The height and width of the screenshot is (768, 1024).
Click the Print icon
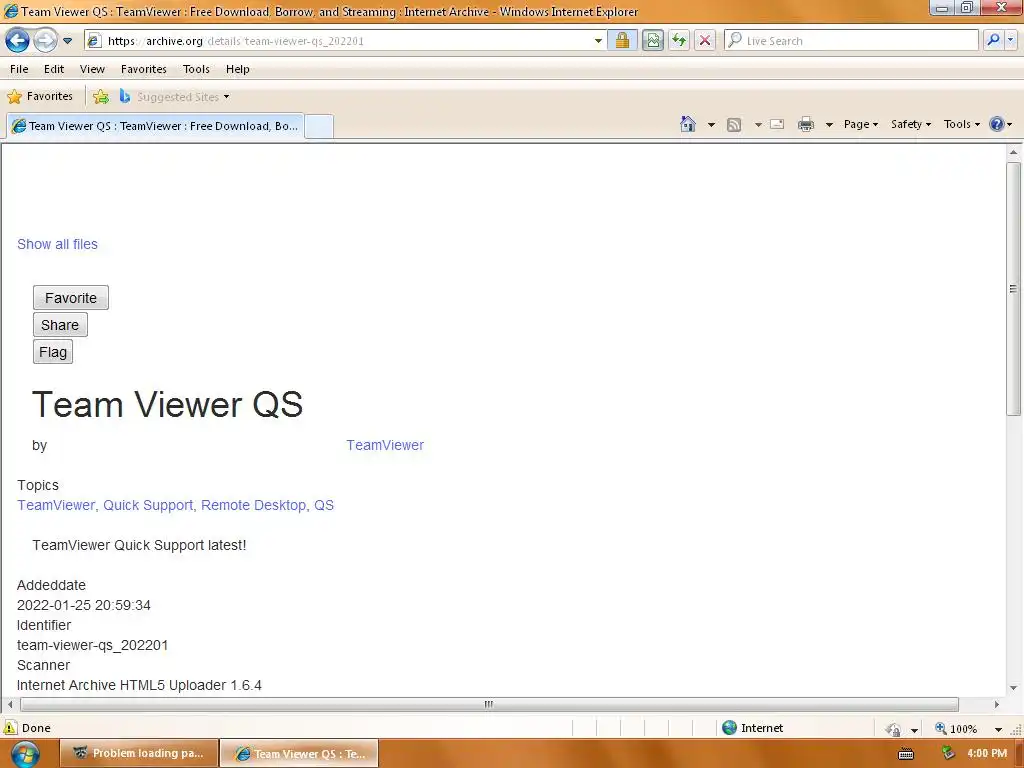tap(806, 124)
